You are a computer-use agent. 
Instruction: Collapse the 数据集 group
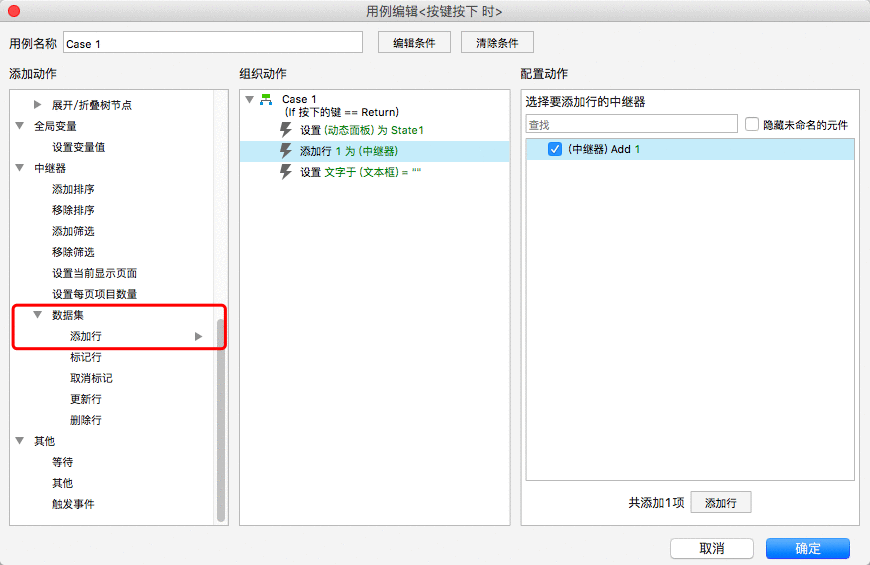pos(38,315)
